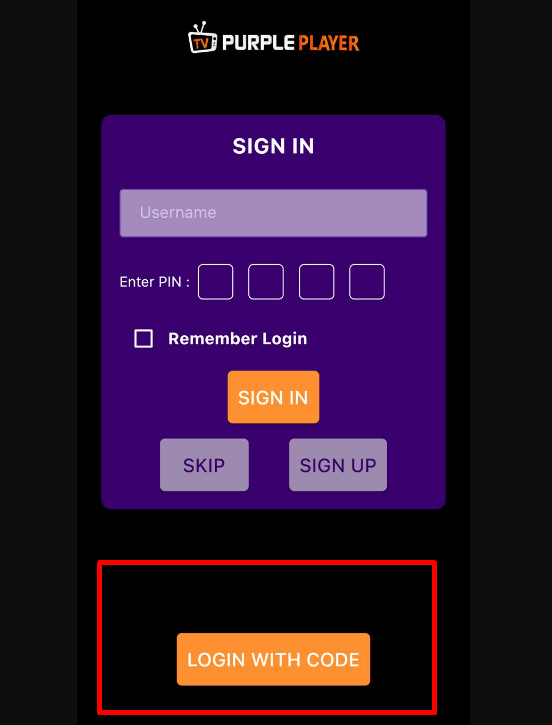Click the Remember Login label text
Viewport: 552px width, 725px height.
(238, 338)
